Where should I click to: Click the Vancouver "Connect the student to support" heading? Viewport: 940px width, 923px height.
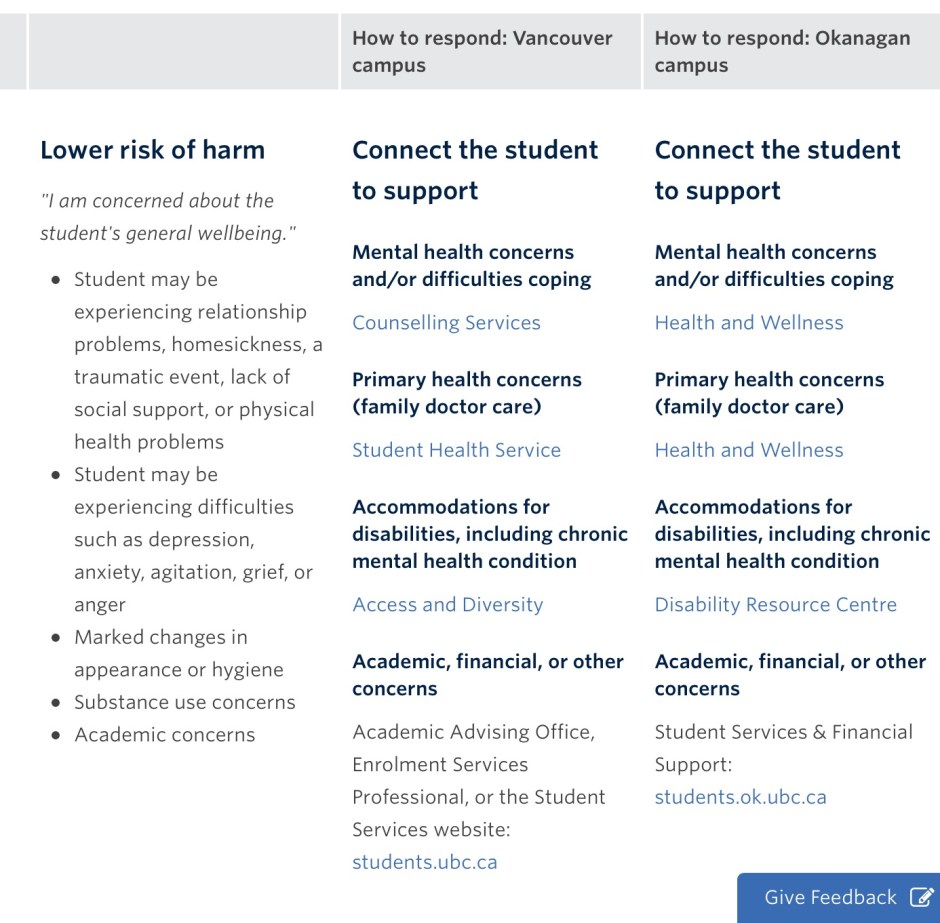coord(475,170)
